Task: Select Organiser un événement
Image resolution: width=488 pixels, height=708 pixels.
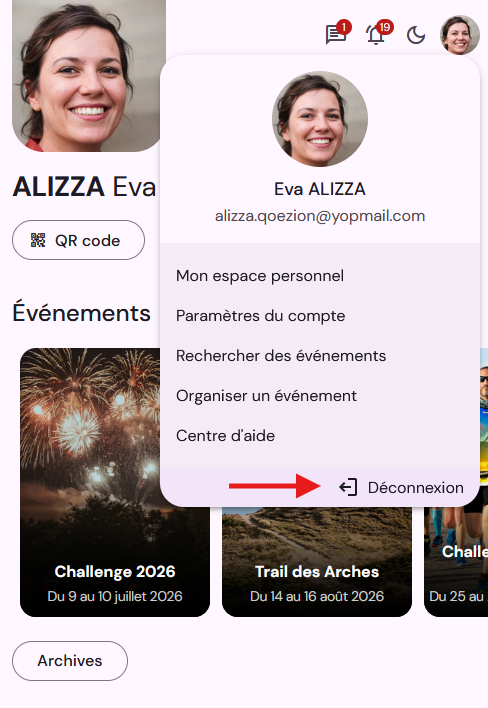Action: [x=266, y=396]
